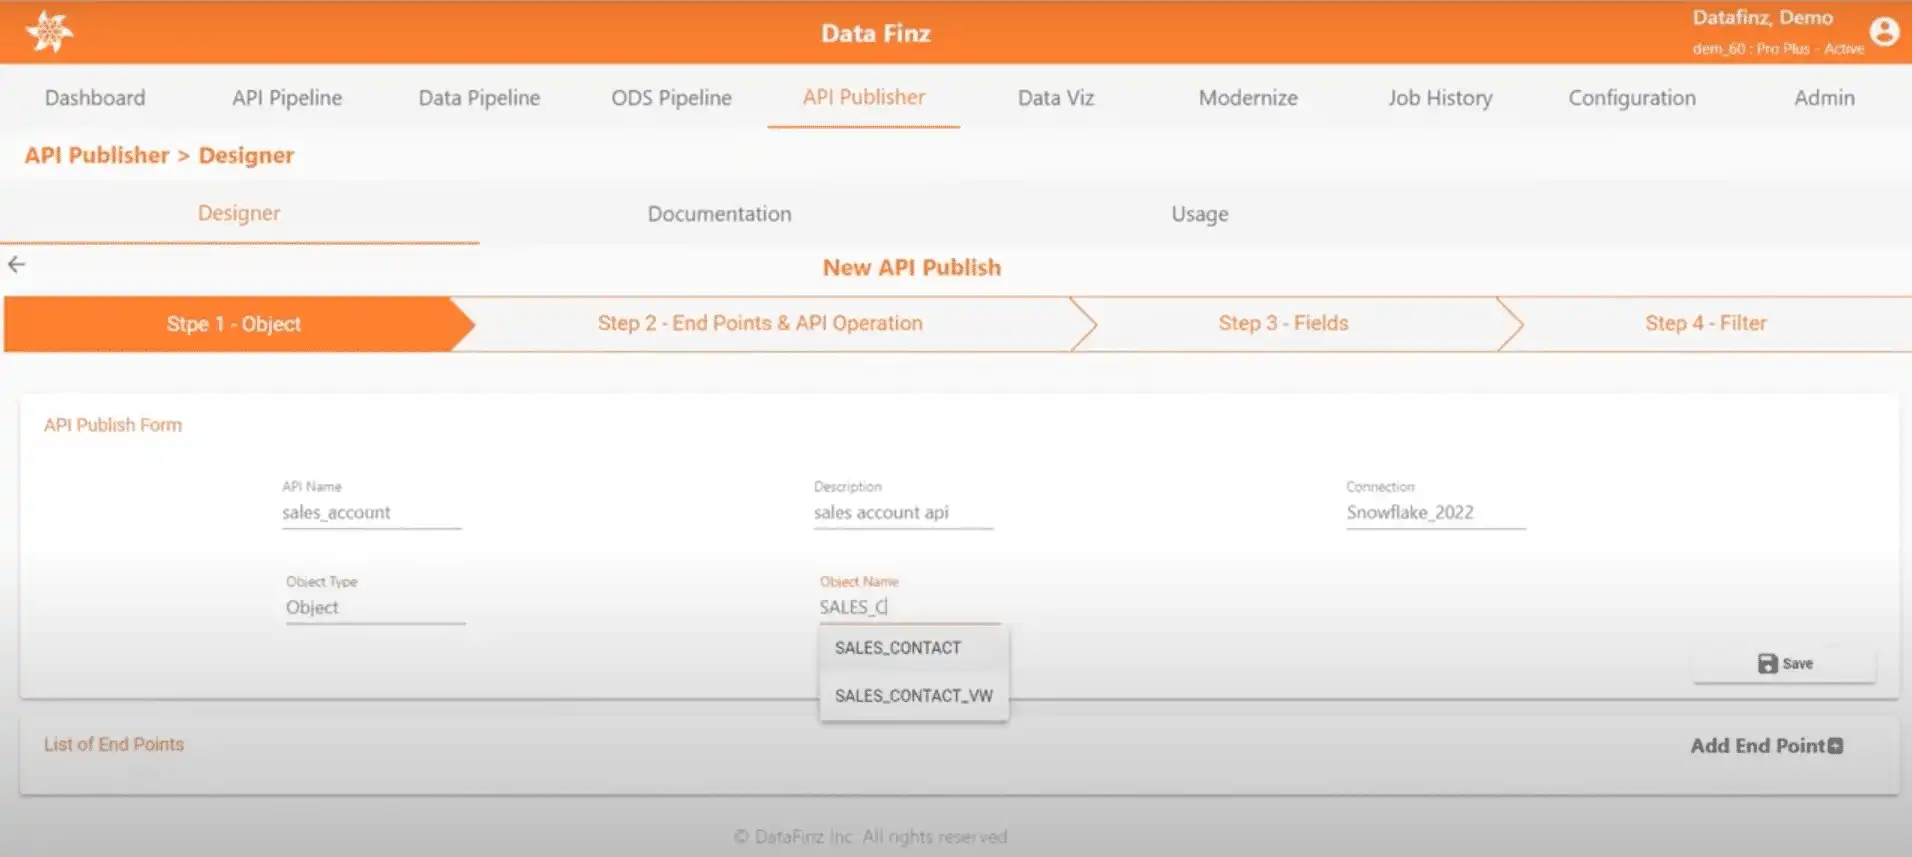Click the API Publisher breadcrumb link
Screen dimensions: 1912x857
pyautogui.click(x=97, y=155)
